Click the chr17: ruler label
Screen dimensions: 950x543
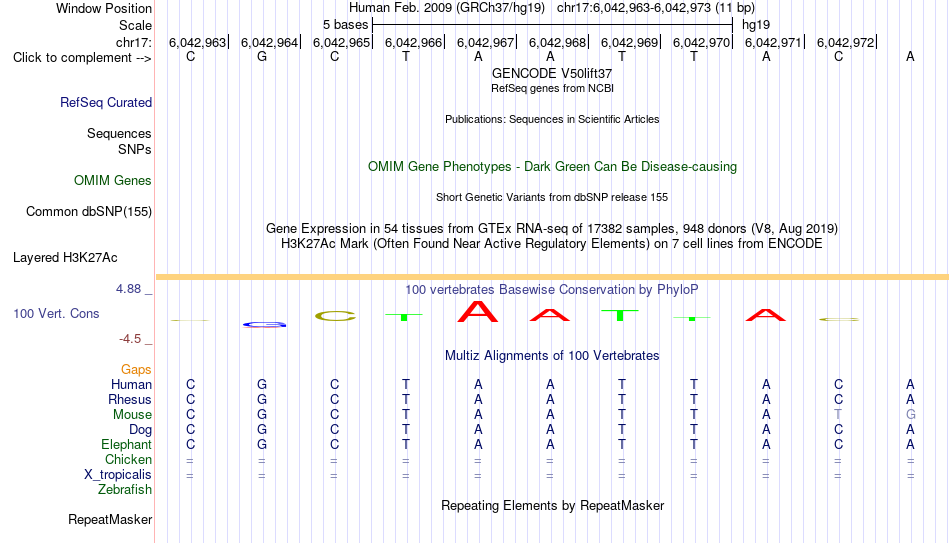(x=133, y=42)
